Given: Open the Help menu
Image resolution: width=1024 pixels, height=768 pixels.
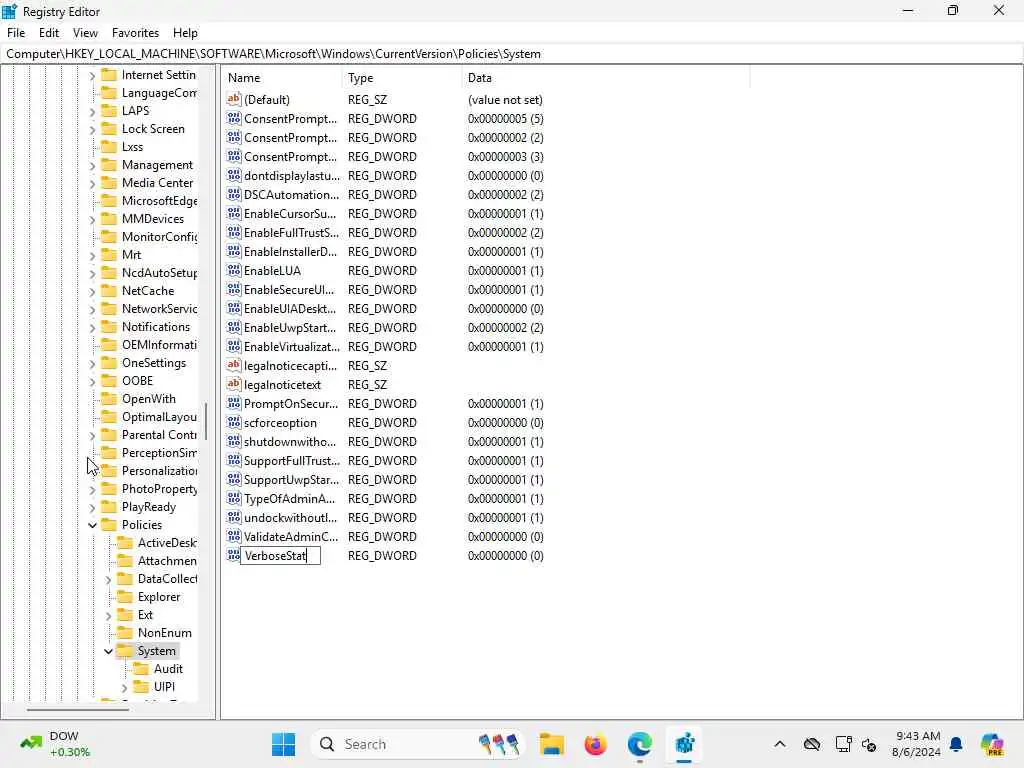Looking at the screenshot, I should click(185, 33).
